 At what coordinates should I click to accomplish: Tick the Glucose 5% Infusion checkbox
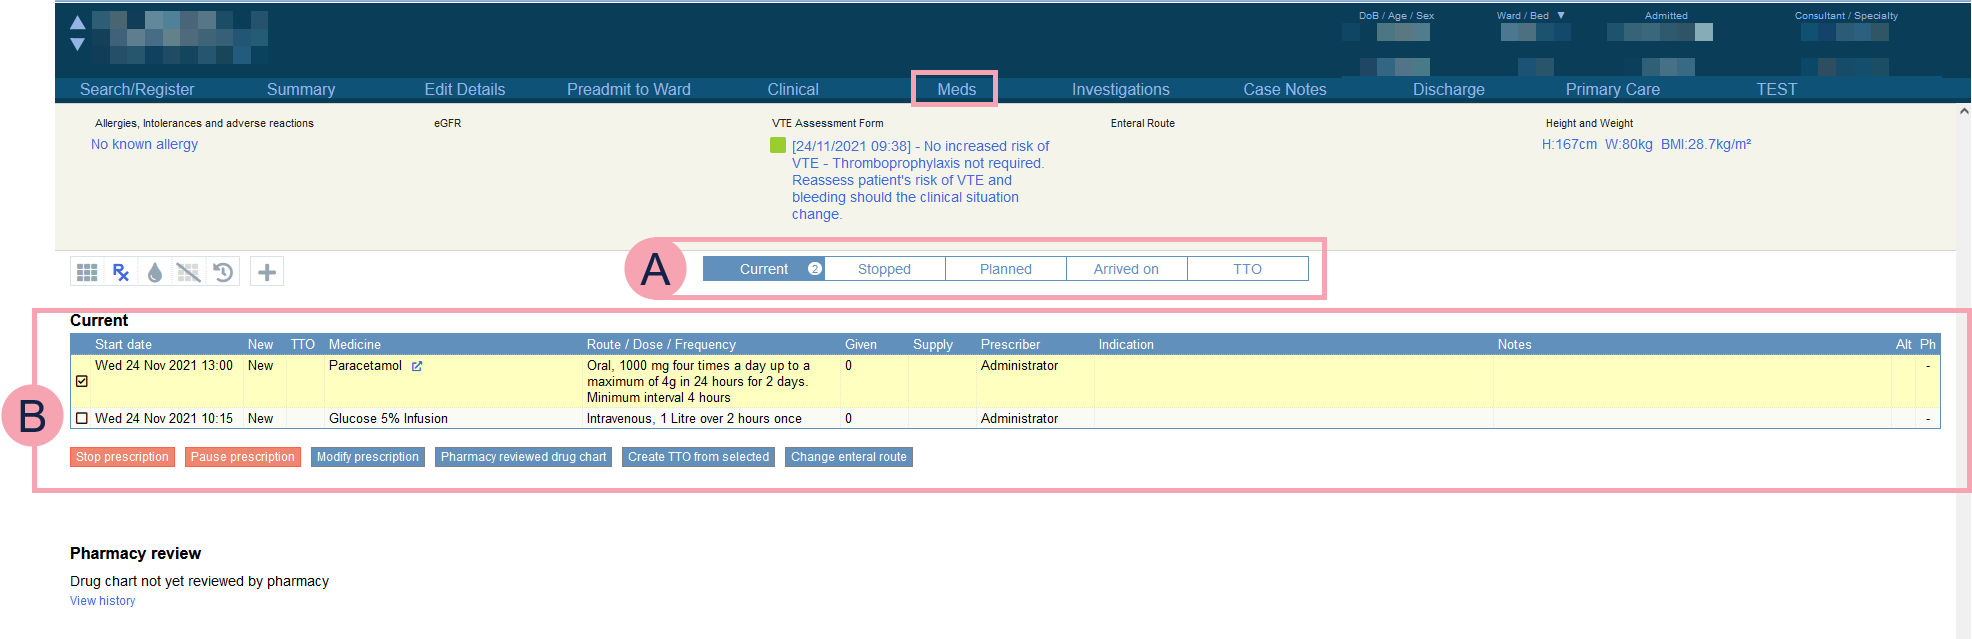[x=82, y=419]
